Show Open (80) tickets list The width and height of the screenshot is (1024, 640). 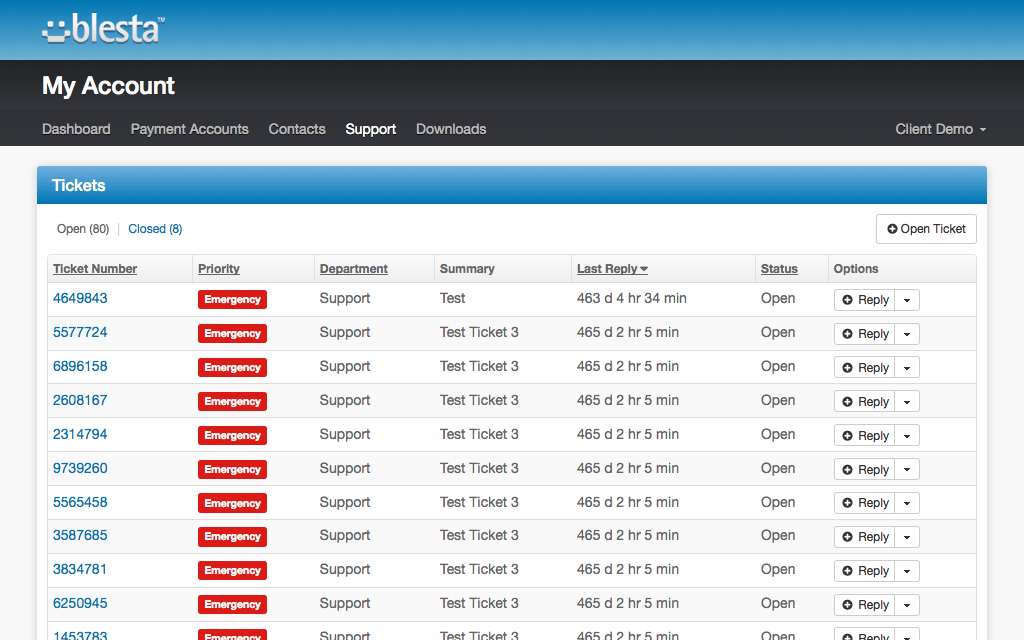click(x=83, y=229)
